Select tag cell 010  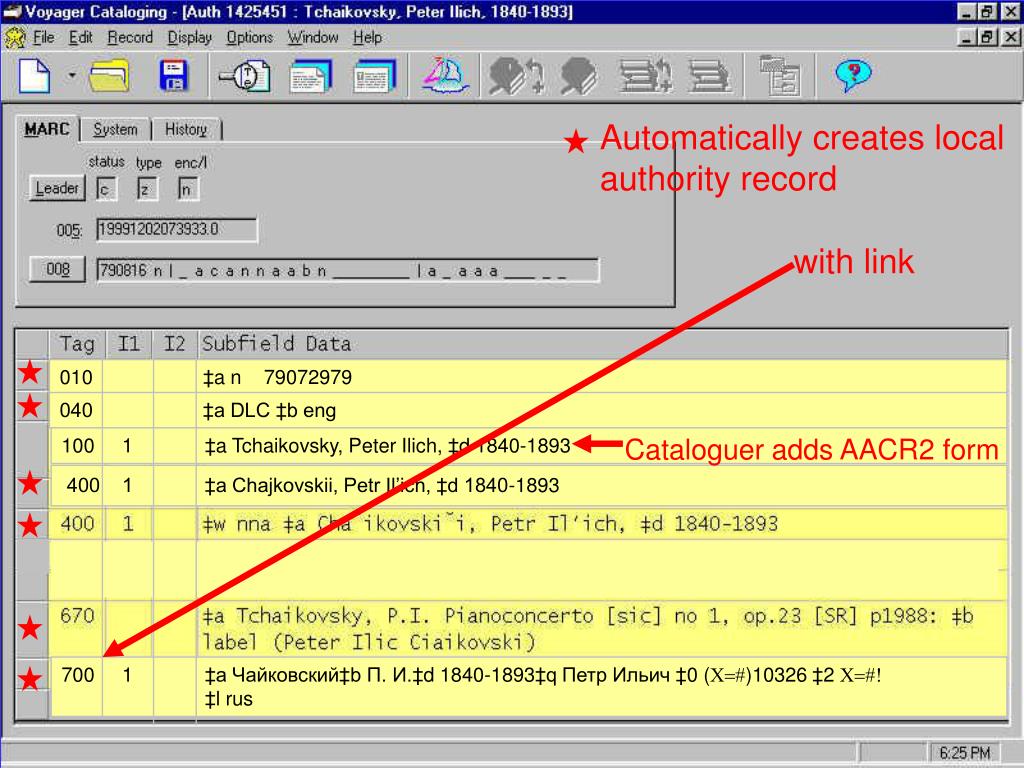(76, 377)
